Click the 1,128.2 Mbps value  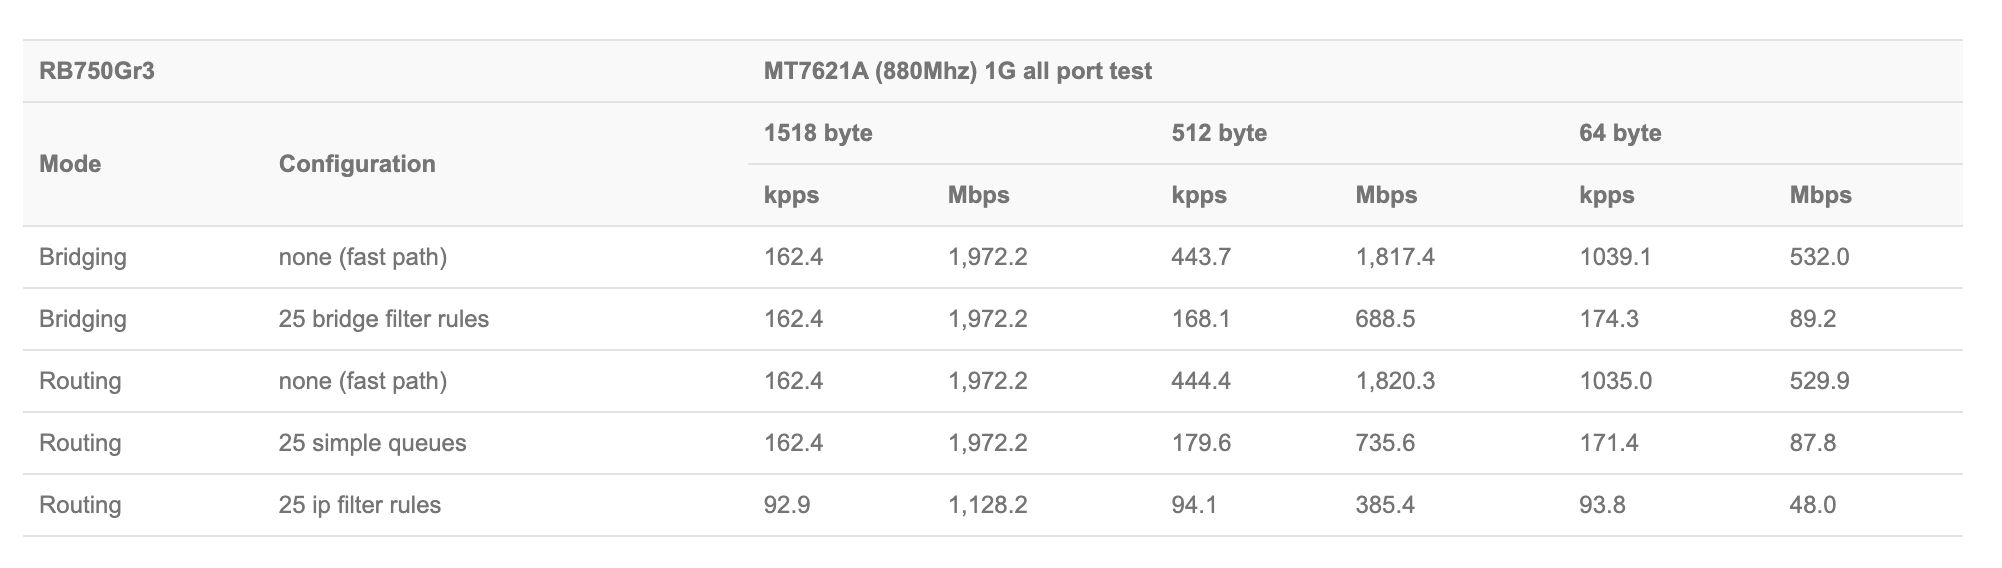(987, 505)
